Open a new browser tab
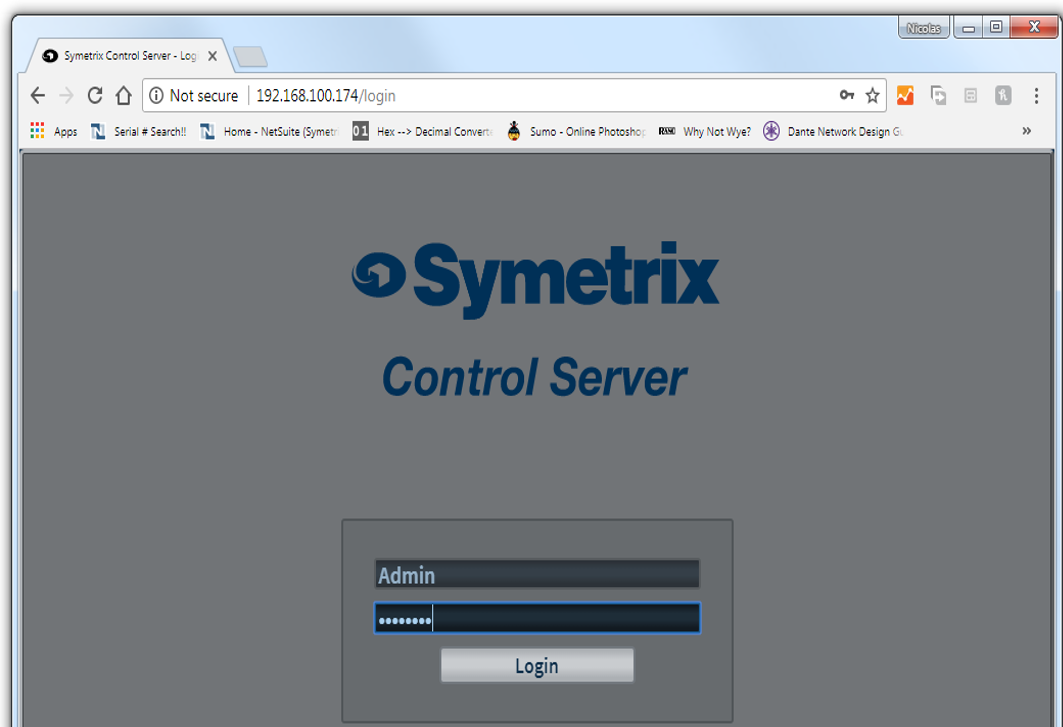This screenshot has height=727, width=1063. 250,57
